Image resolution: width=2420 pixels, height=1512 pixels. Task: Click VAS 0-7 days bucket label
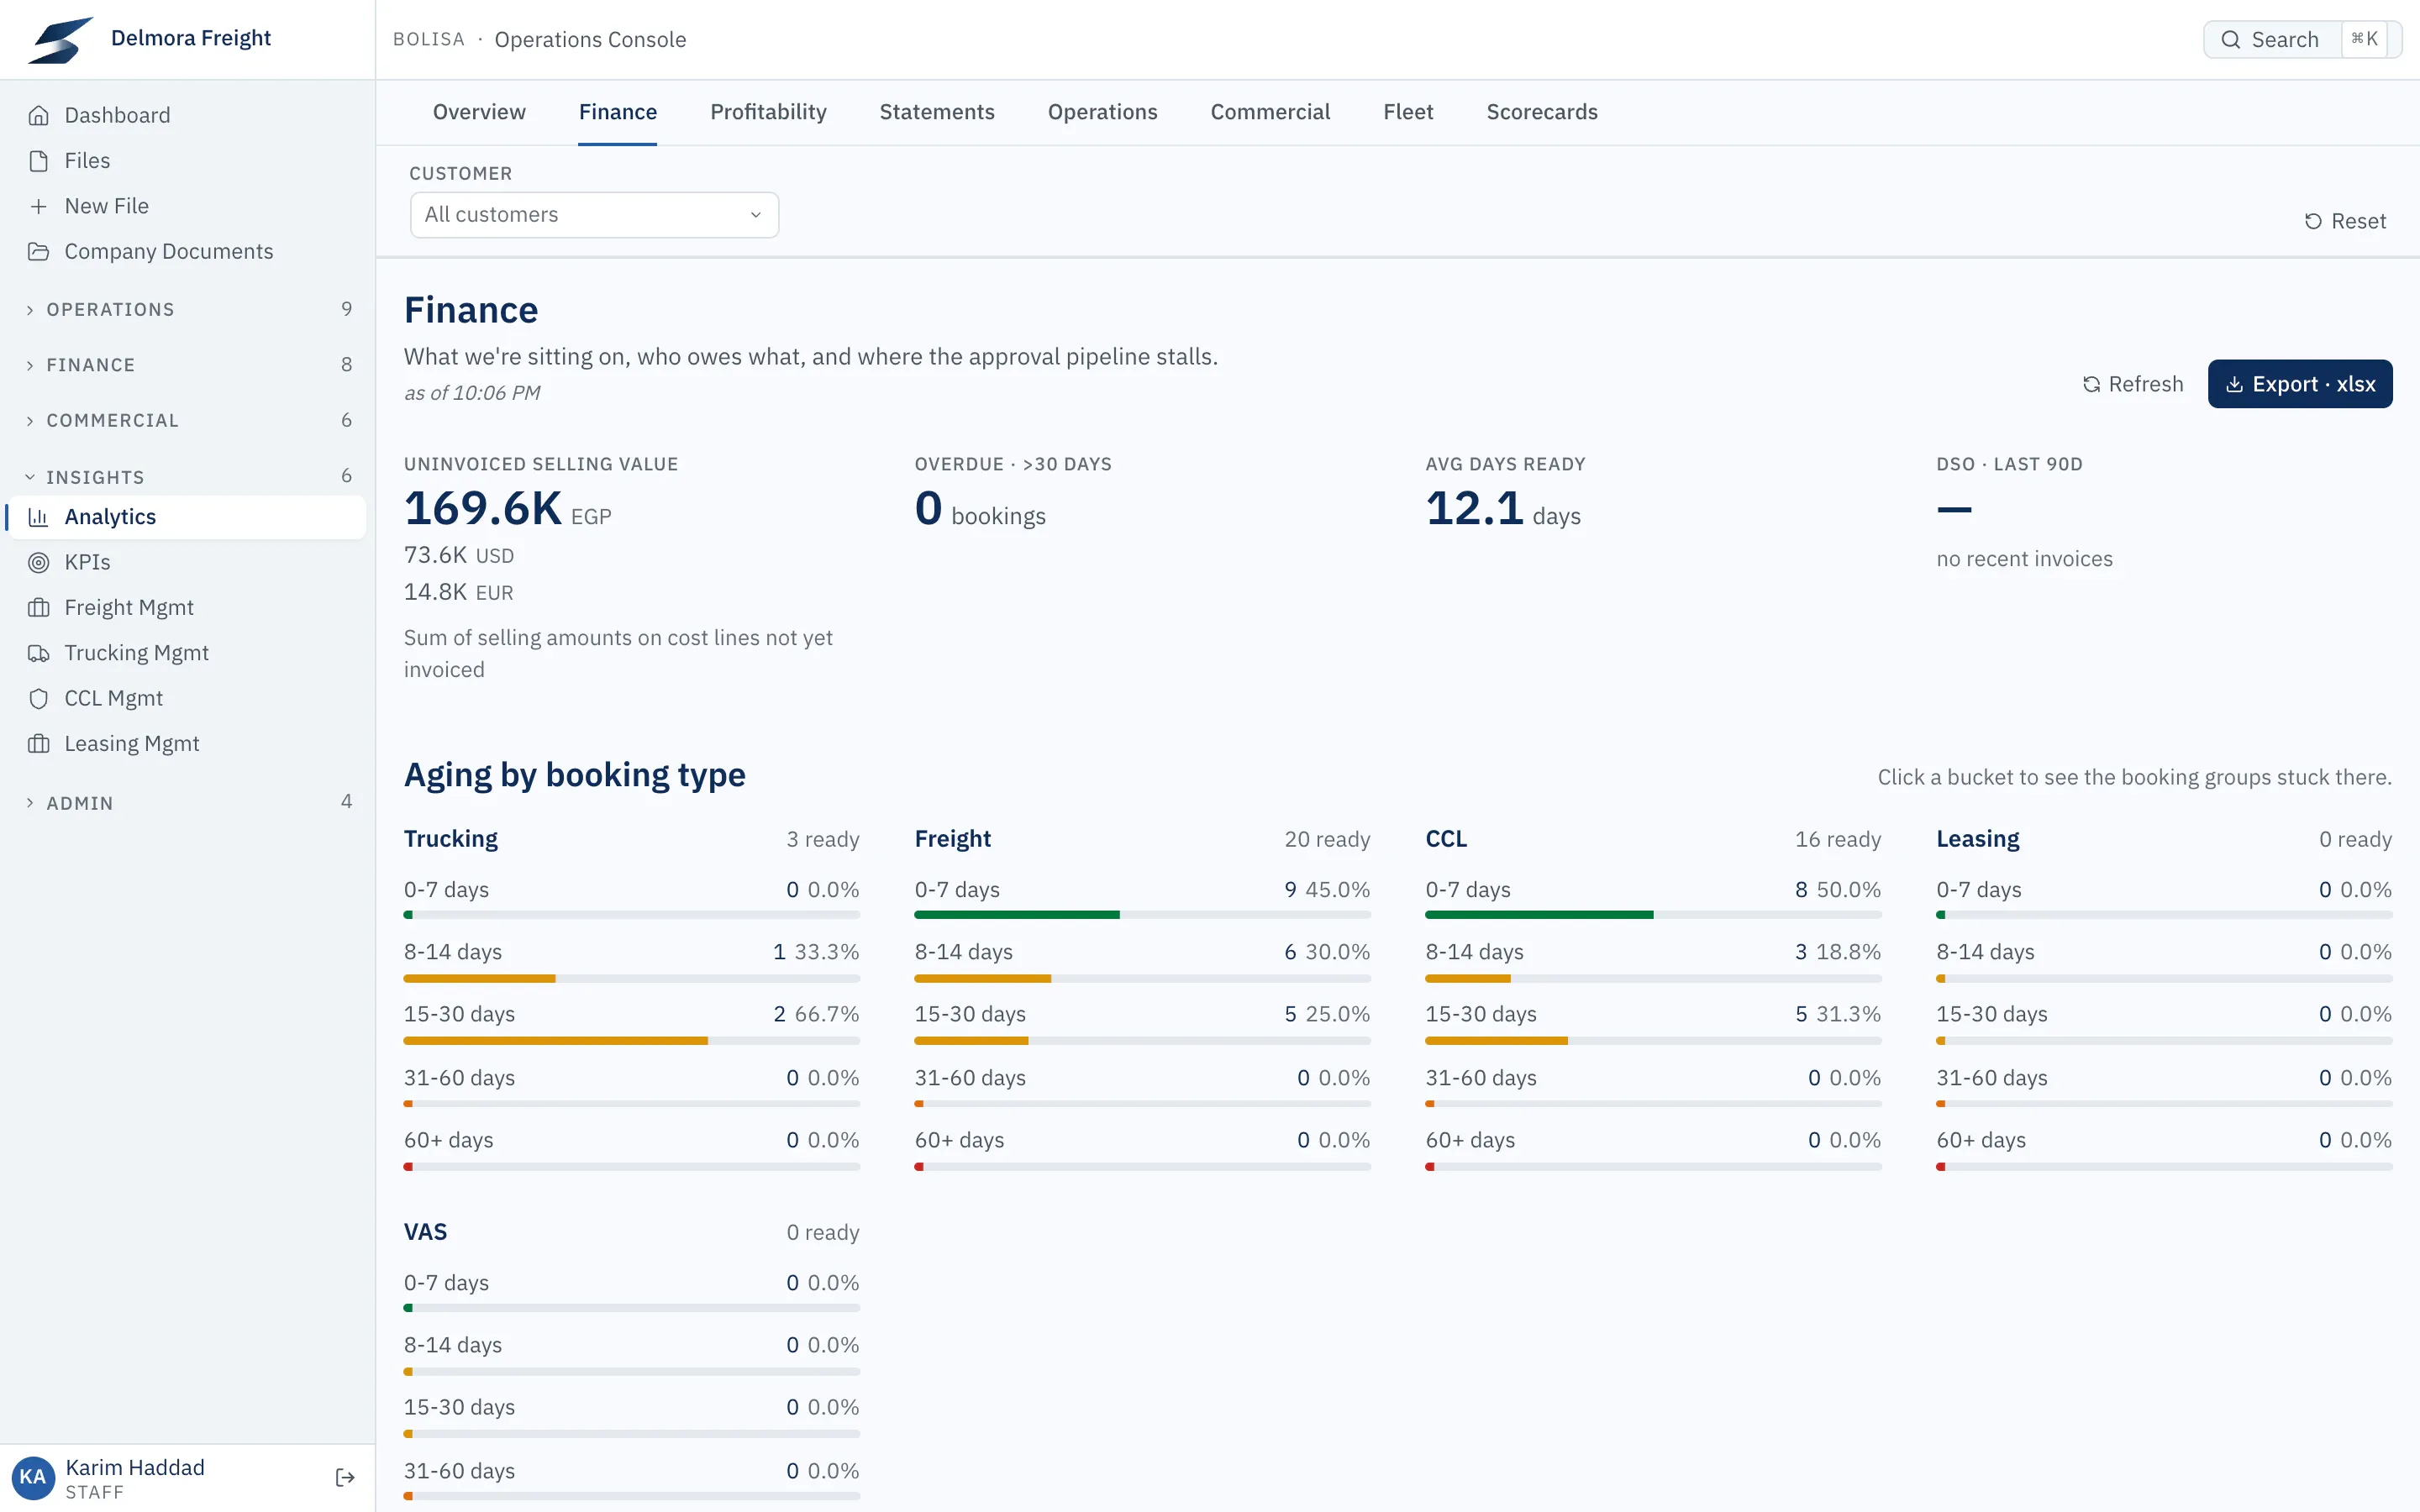[x=446, y=1283]
